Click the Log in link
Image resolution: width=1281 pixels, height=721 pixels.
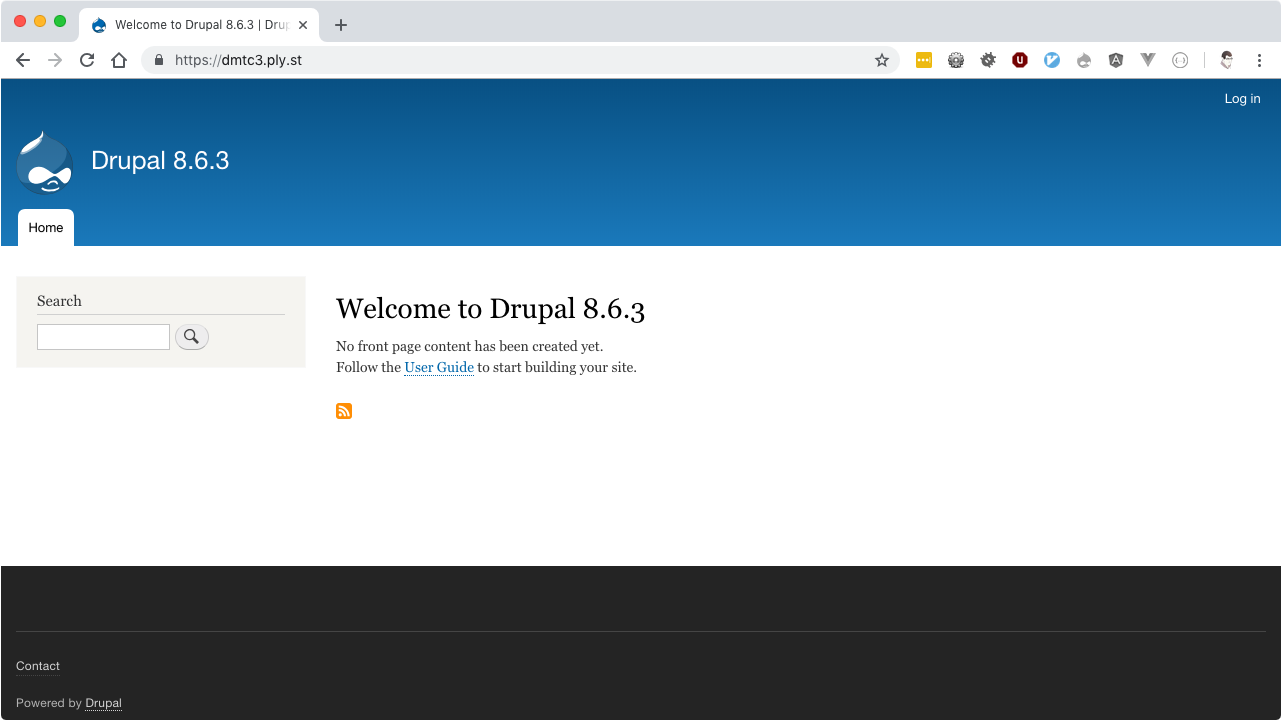[1242, 99]
